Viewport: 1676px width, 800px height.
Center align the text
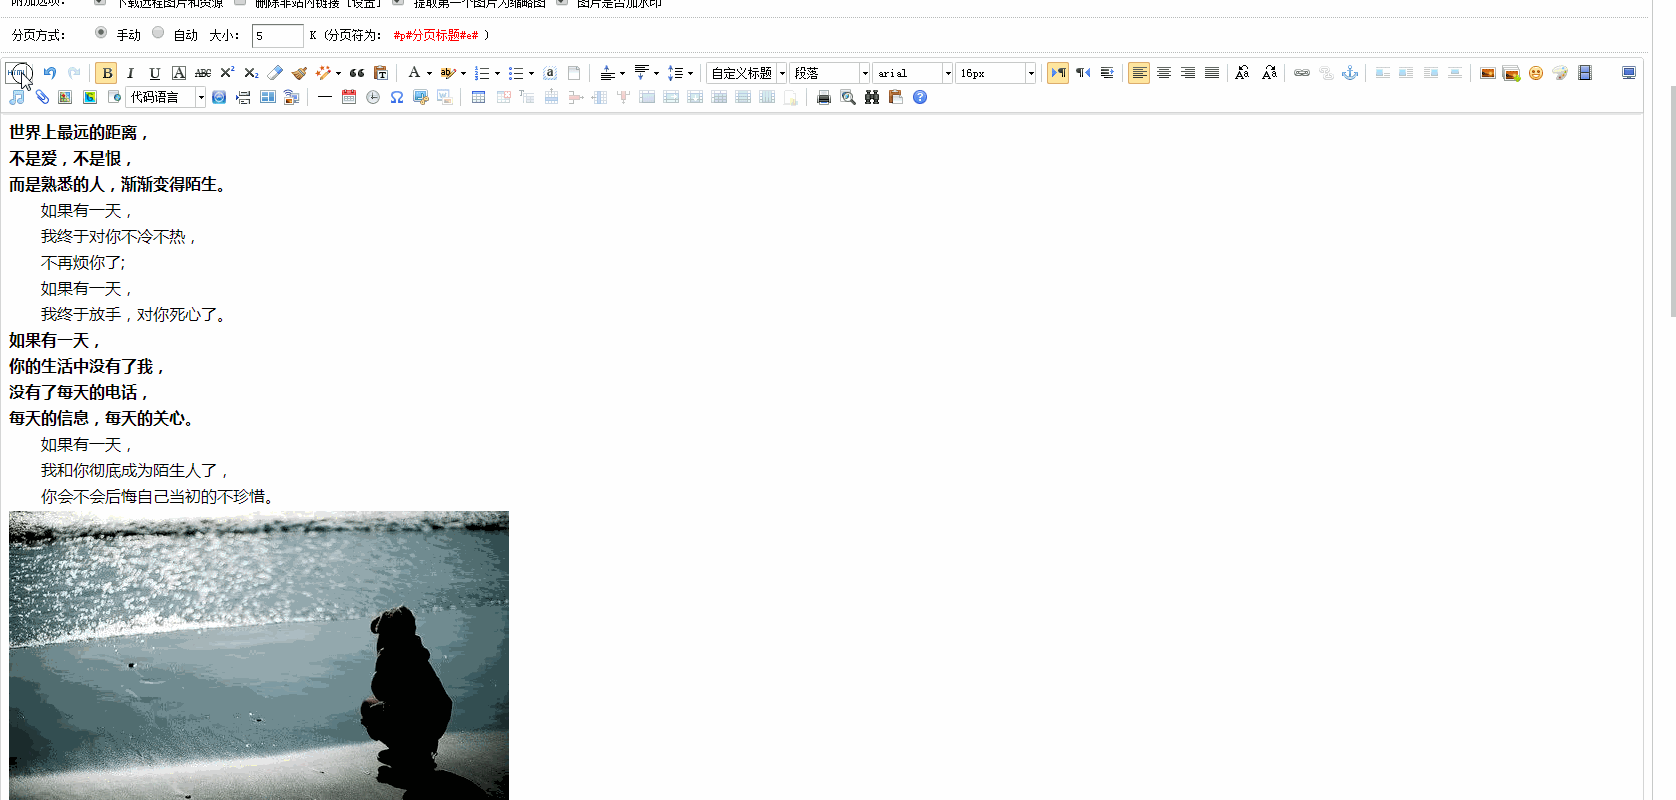(1164, 73)
